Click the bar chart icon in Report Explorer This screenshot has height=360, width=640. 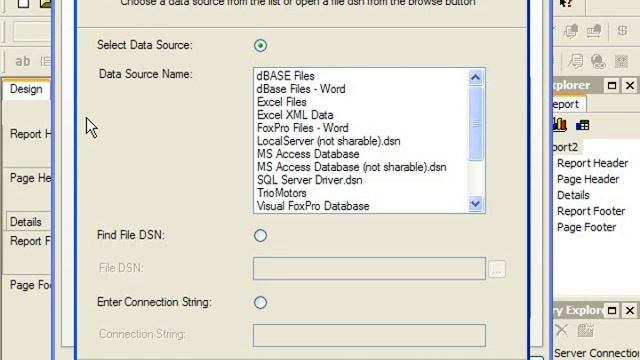tap(560, 124)
